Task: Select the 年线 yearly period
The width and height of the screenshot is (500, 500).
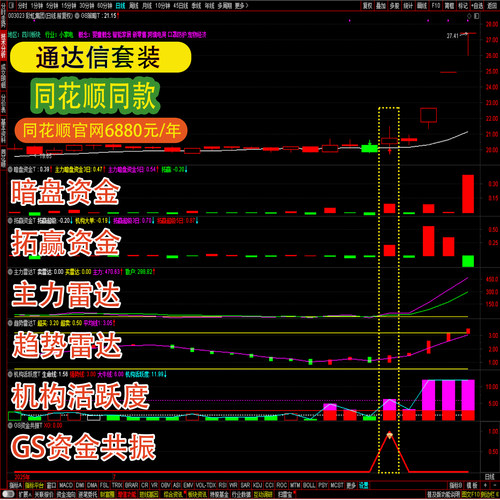Action: point(210,6)
